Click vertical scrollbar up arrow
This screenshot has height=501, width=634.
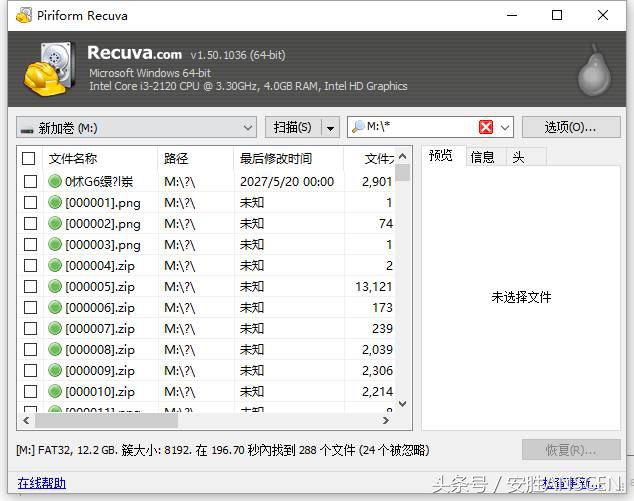[x=402, y=156]
